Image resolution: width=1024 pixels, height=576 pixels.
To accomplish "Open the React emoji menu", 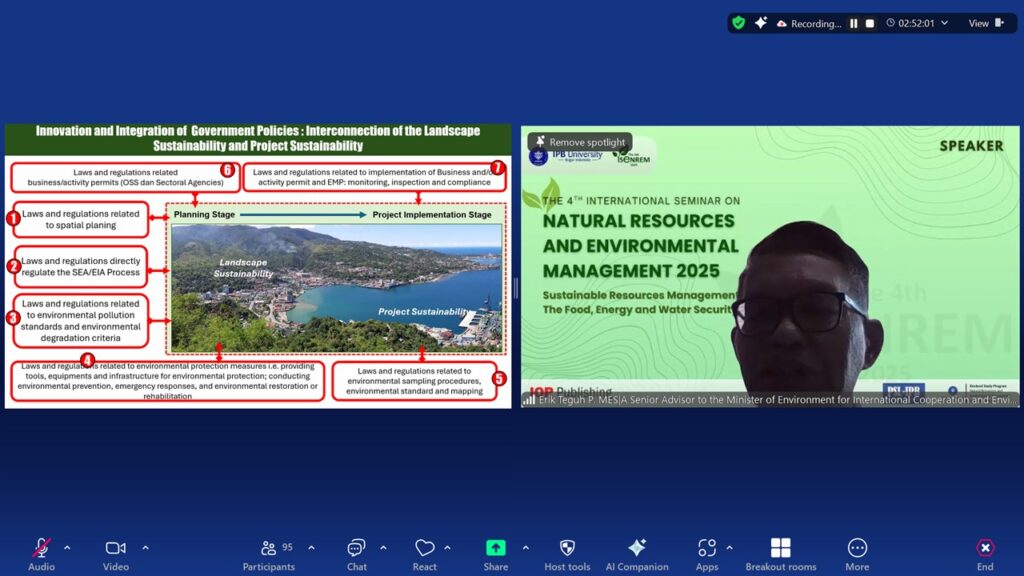I will pyautogui.click(x=424, y=548).
